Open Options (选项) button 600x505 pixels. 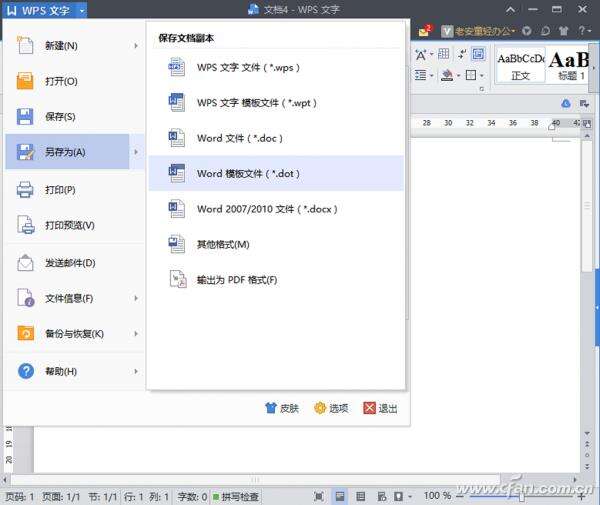tap(331, 408)
